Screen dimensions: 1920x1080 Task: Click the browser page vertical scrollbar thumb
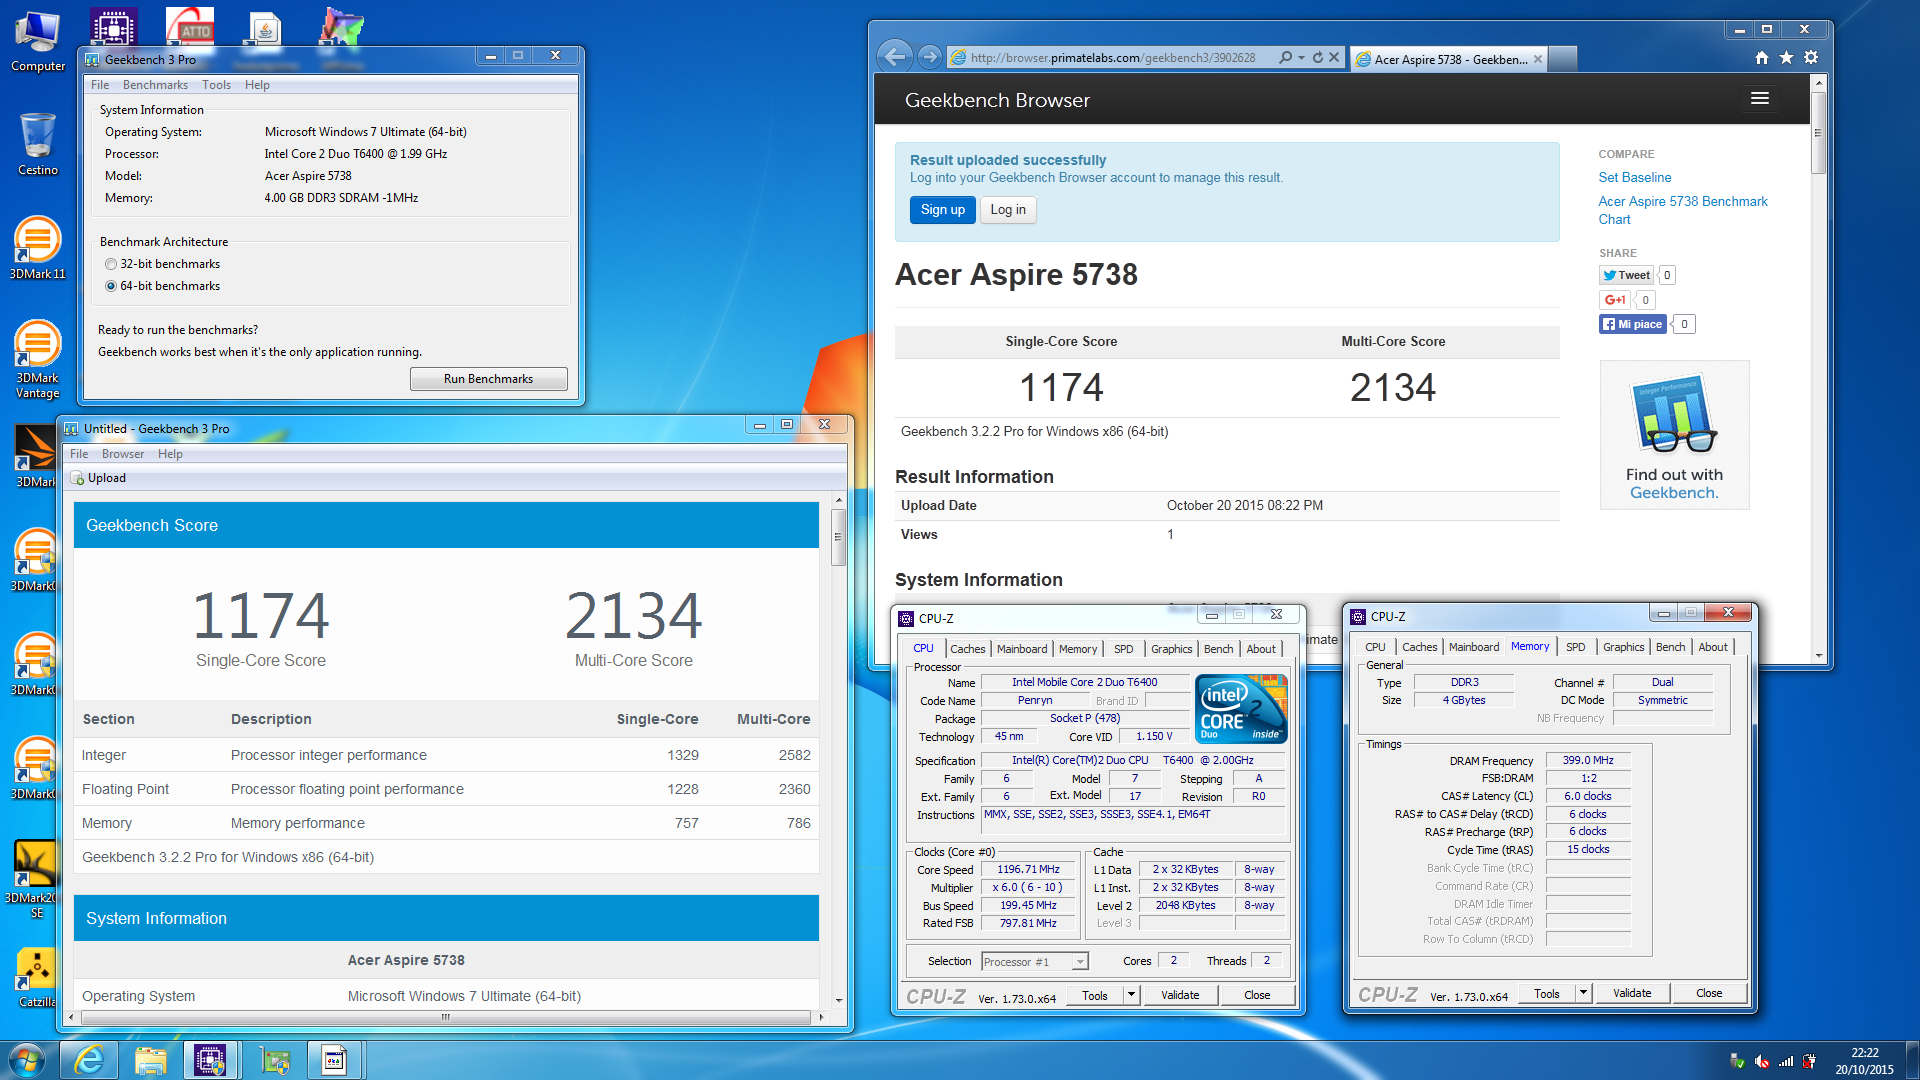pos(1818,133)
